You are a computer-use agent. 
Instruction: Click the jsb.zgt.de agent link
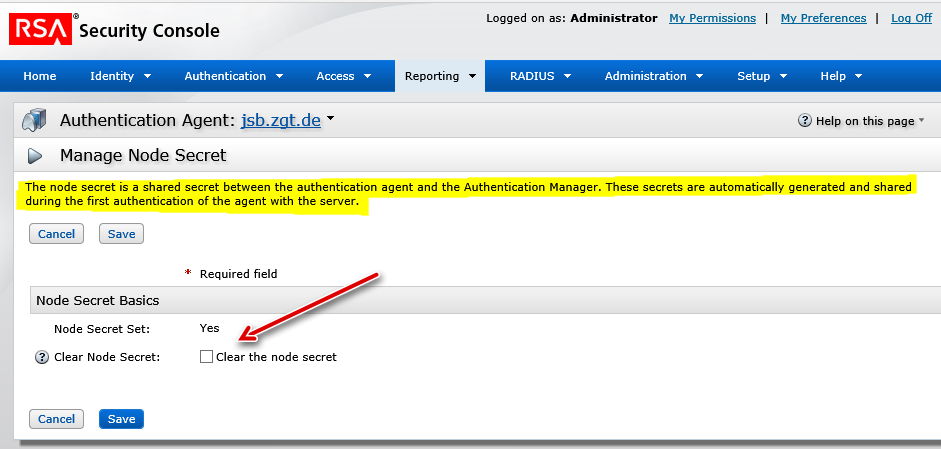[x=281, y=120]
